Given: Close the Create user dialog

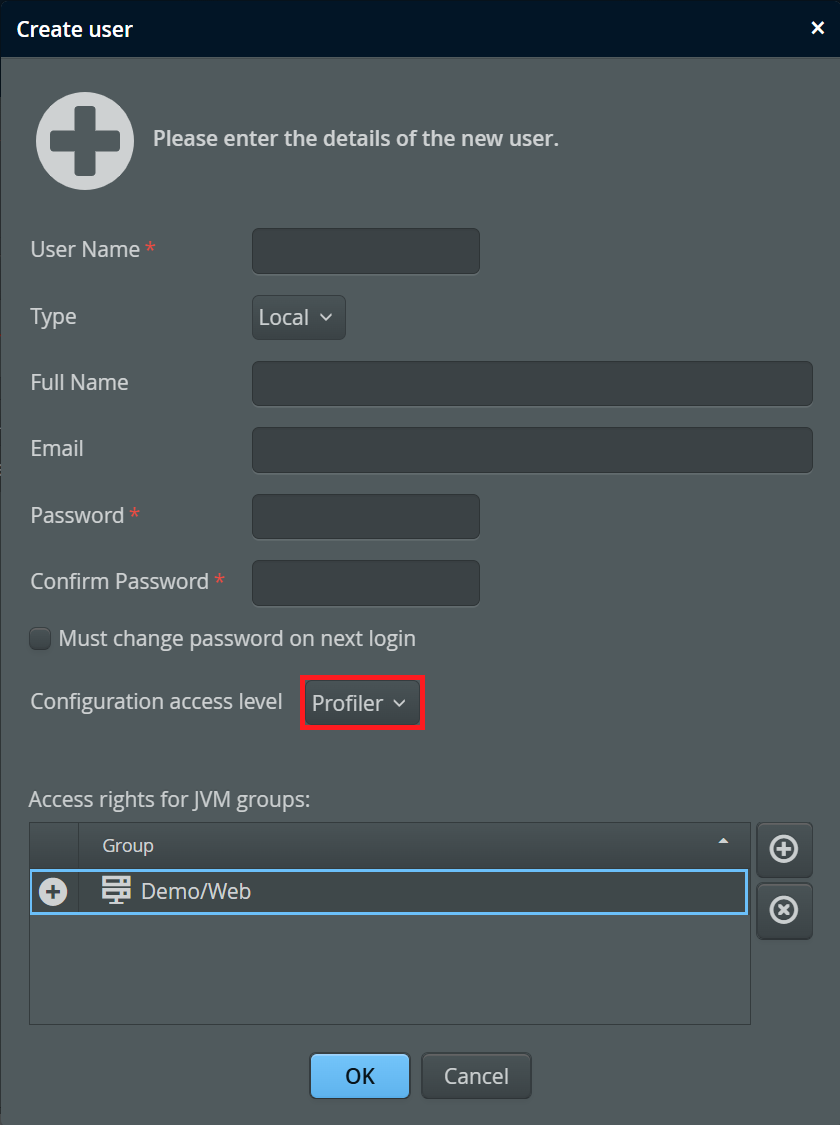Looking at the screenshot, I should (817, 28).
